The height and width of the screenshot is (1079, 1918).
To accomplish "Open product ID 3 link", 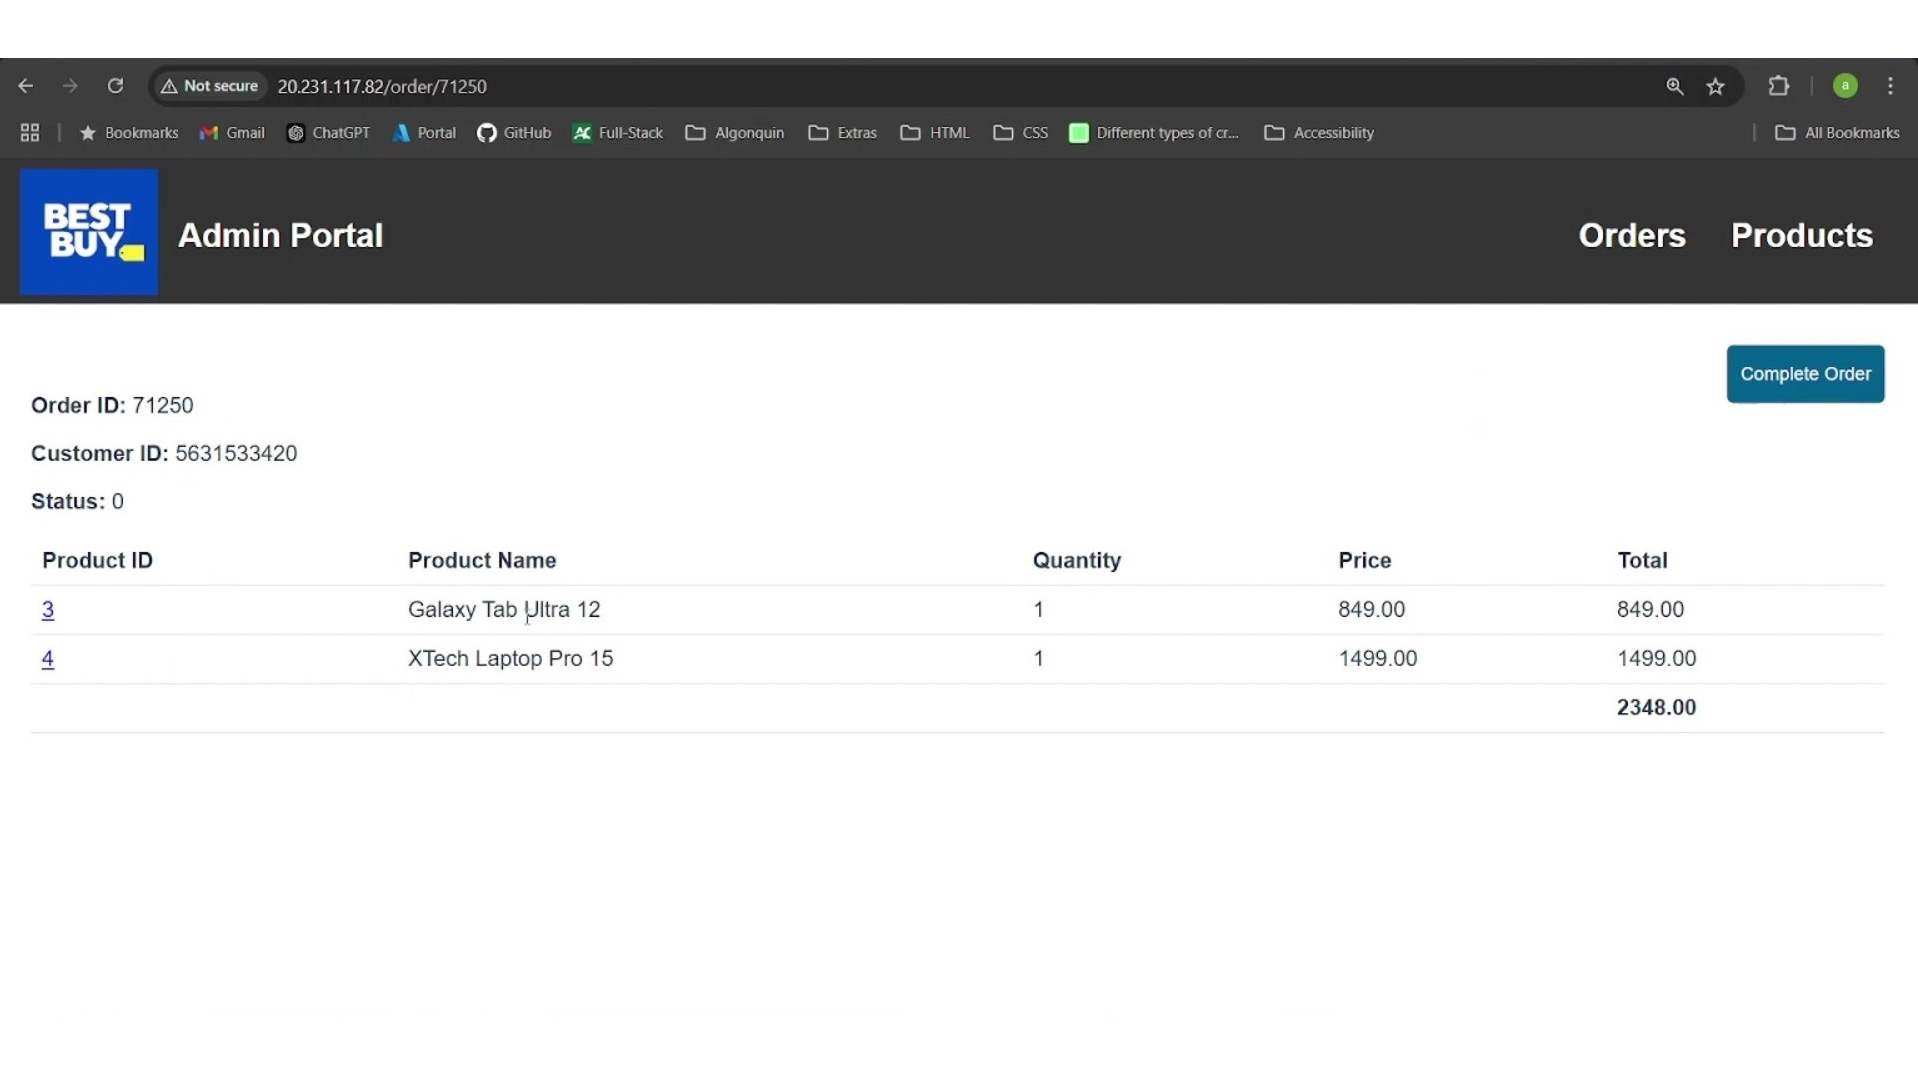I will point(48,610).
